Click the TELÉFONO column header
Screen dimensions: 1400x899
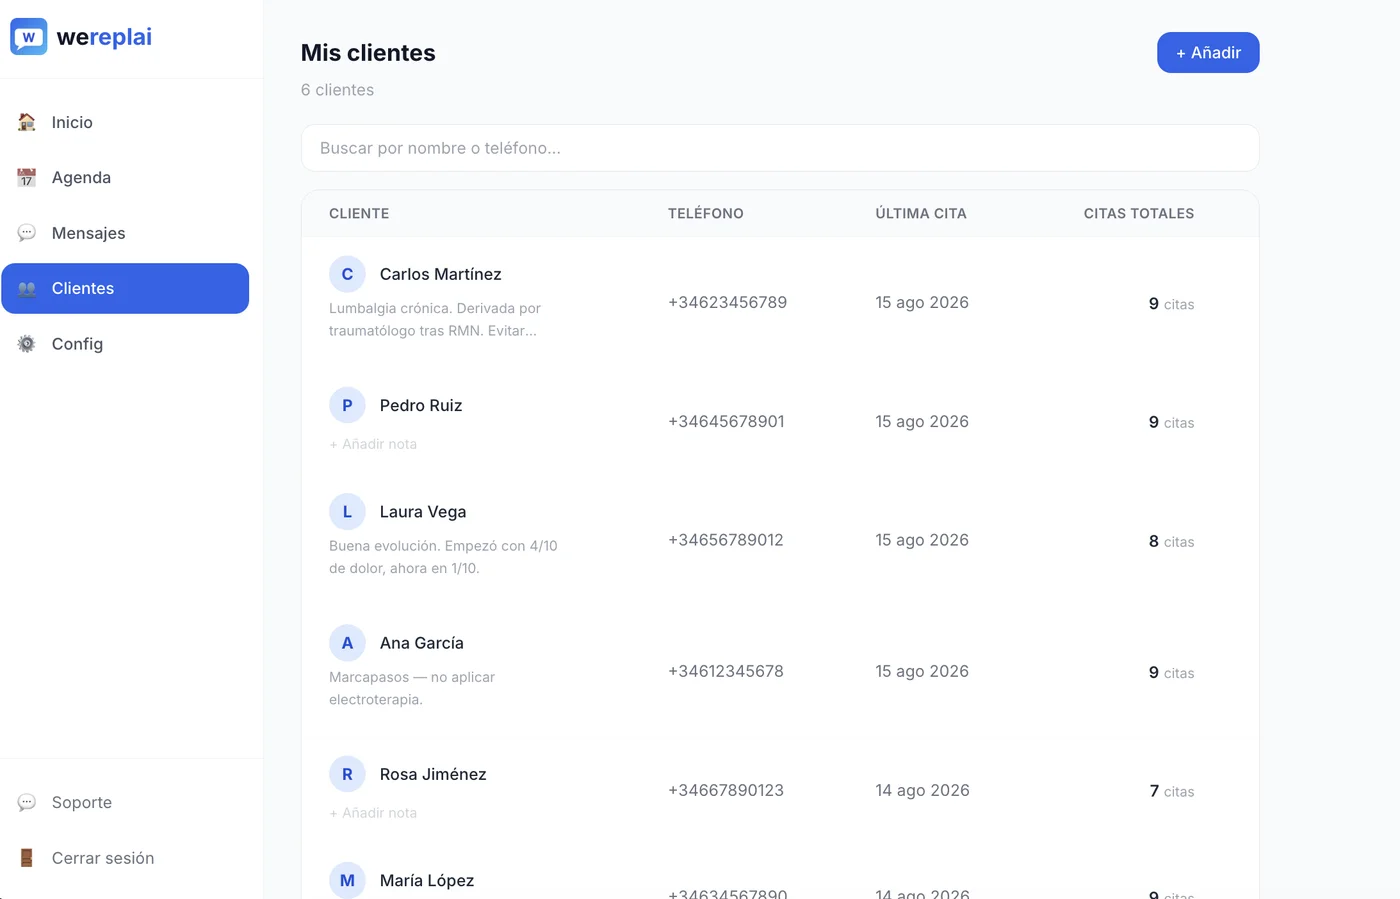tap(706, 213)
